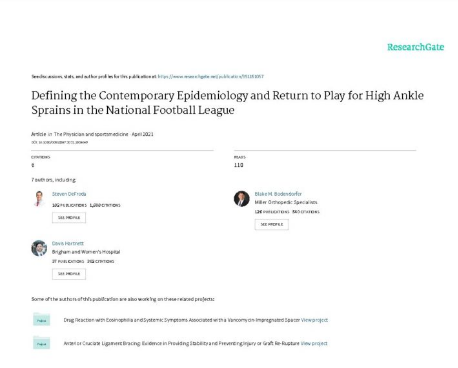The height and width of the screenshot is (368, 458).
Task: Open Steven DeFroda author name link
Action: pyautogui.click(x=69, y=194)
